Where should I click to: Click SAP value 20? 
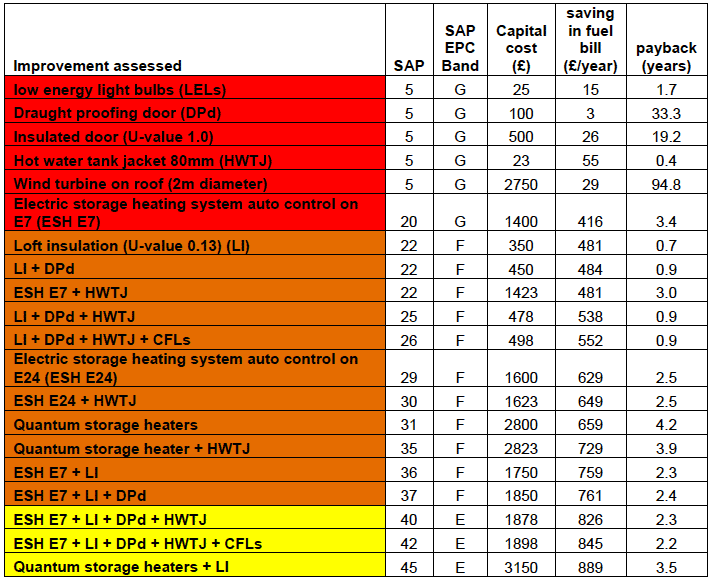tap(409, 222)
